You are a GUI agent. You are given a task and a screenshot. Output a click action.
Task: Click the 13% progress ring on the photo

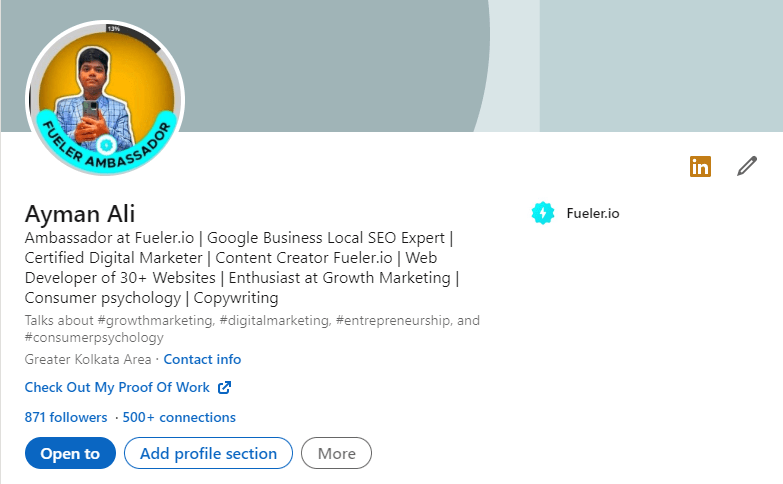(115, 29)
